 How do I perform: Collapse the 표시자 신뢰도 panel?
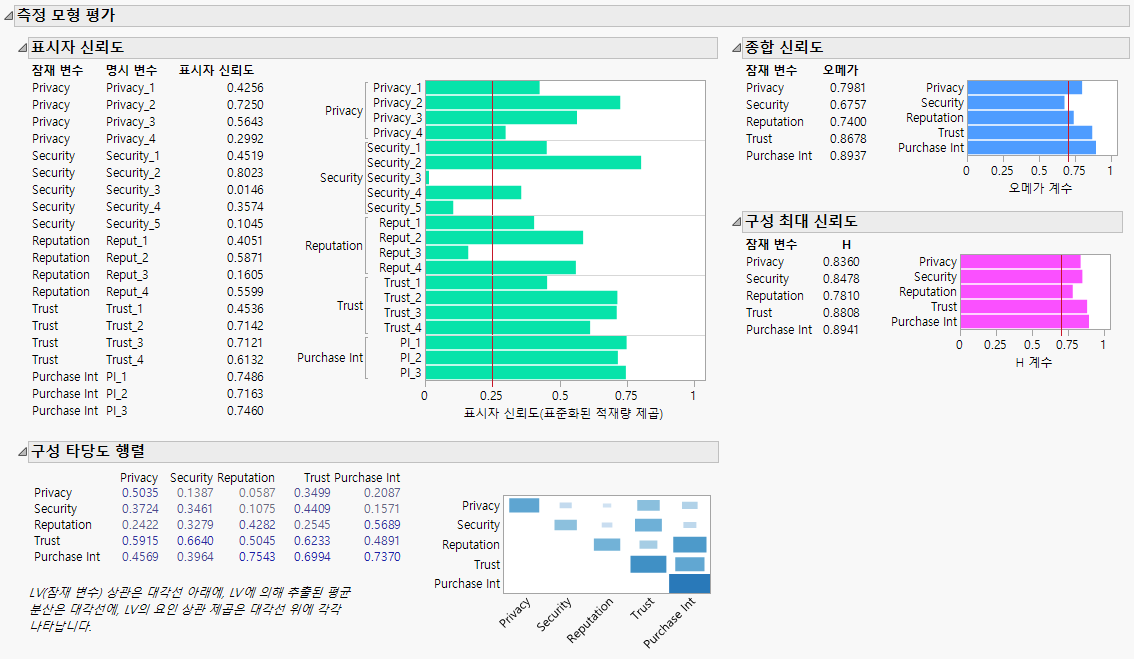[x=24, y=48]
